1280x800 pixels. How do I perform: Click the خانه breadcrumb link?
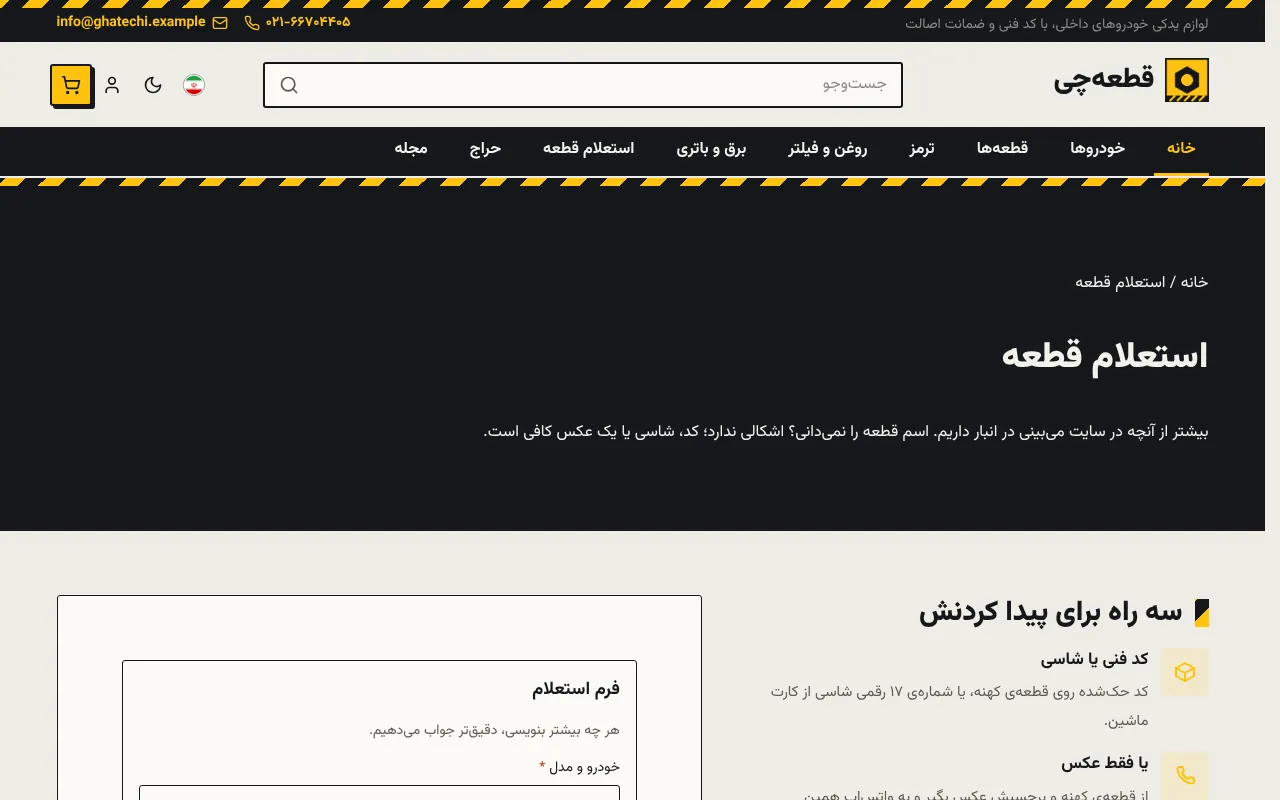pos(1194,282)
